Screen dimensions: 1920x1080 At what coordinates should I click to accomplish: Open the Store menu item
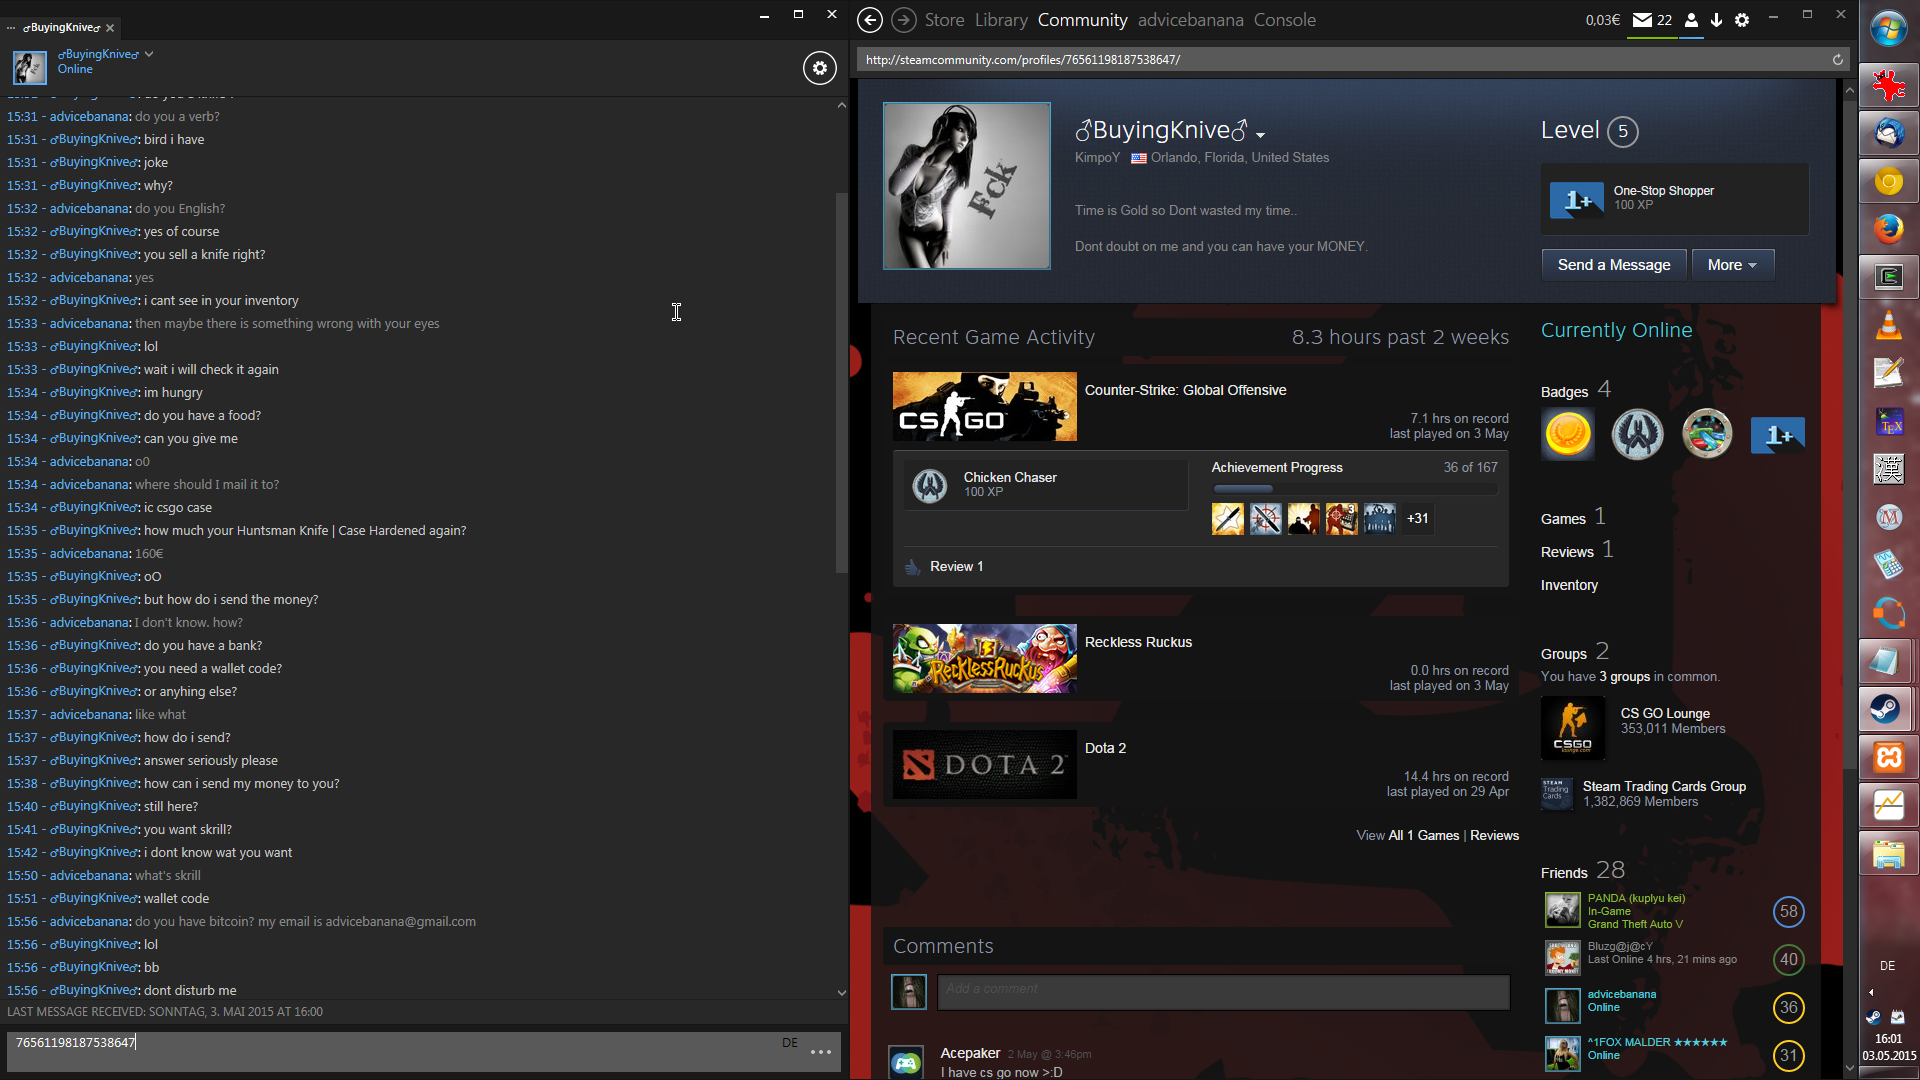tap(944, 20)
